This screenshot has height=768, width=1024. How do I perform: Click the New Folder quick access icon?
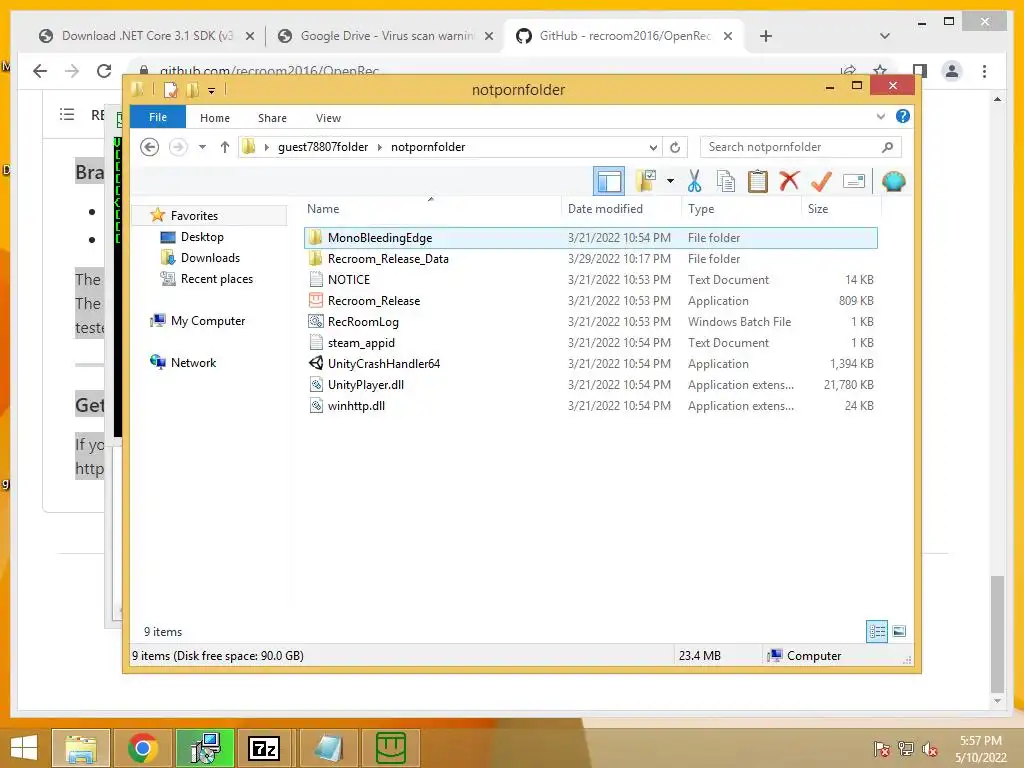pyautogui.click(x=193, y=89)
